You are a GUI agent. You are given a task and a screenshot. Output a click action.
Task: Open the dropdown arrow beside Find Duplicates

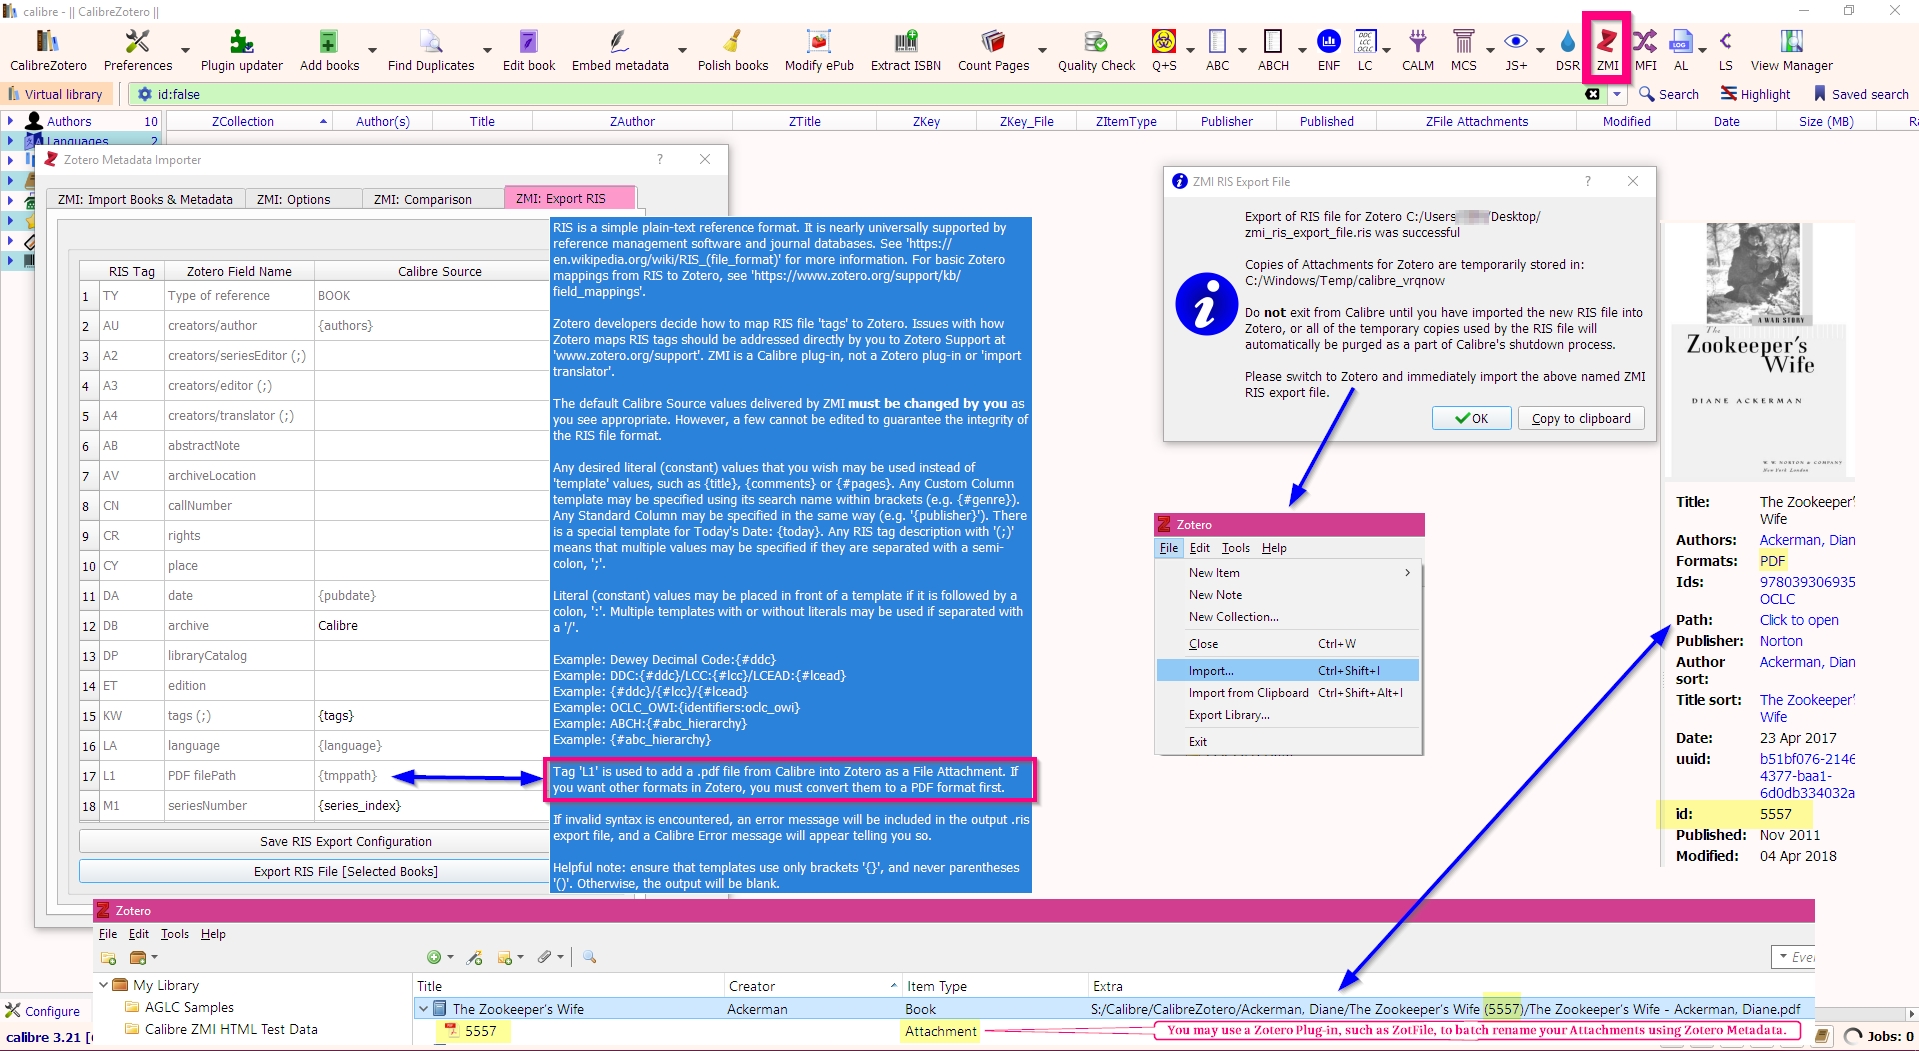click(487, 50)
